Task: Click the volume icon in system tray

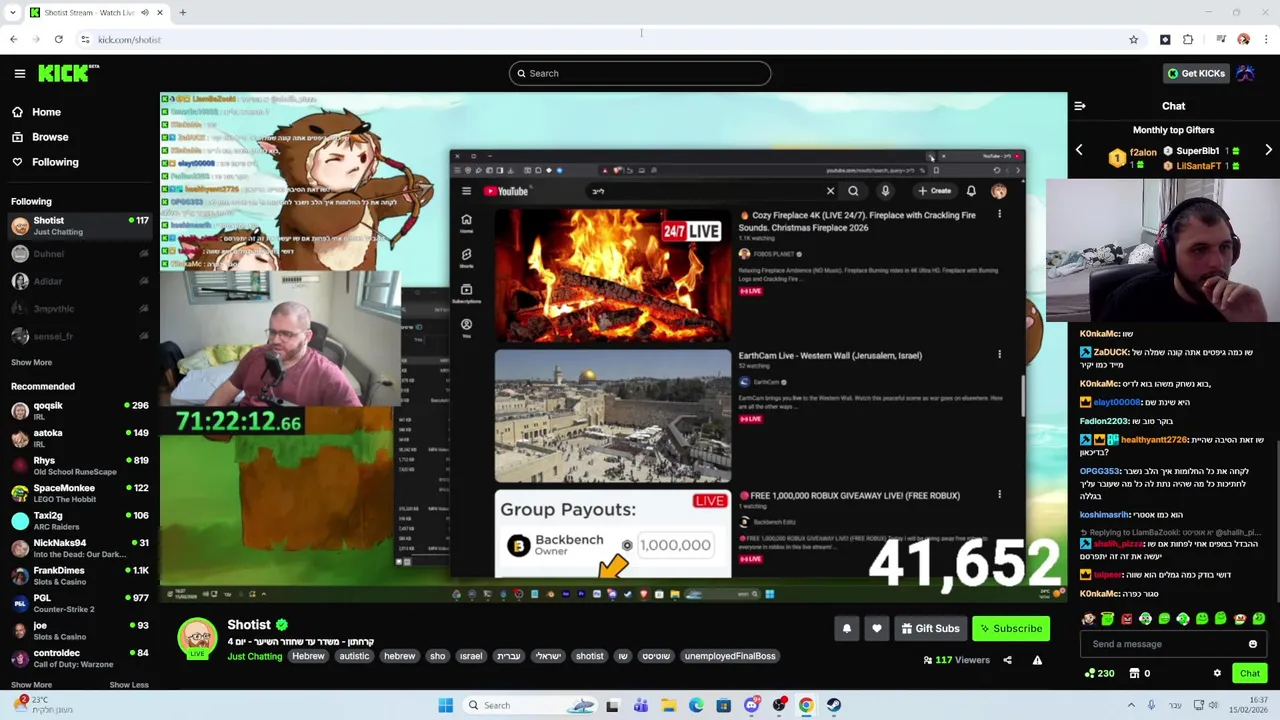Action: 1213,705
